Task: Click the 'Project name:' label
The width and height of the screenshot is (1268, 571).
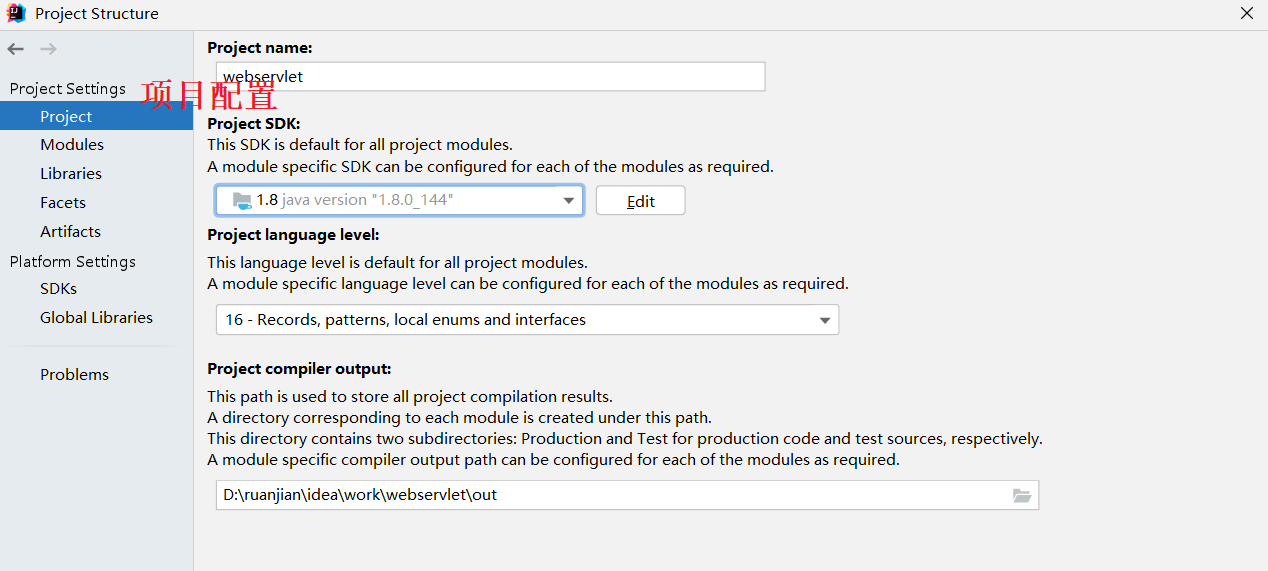Action: tap(260, 48)
